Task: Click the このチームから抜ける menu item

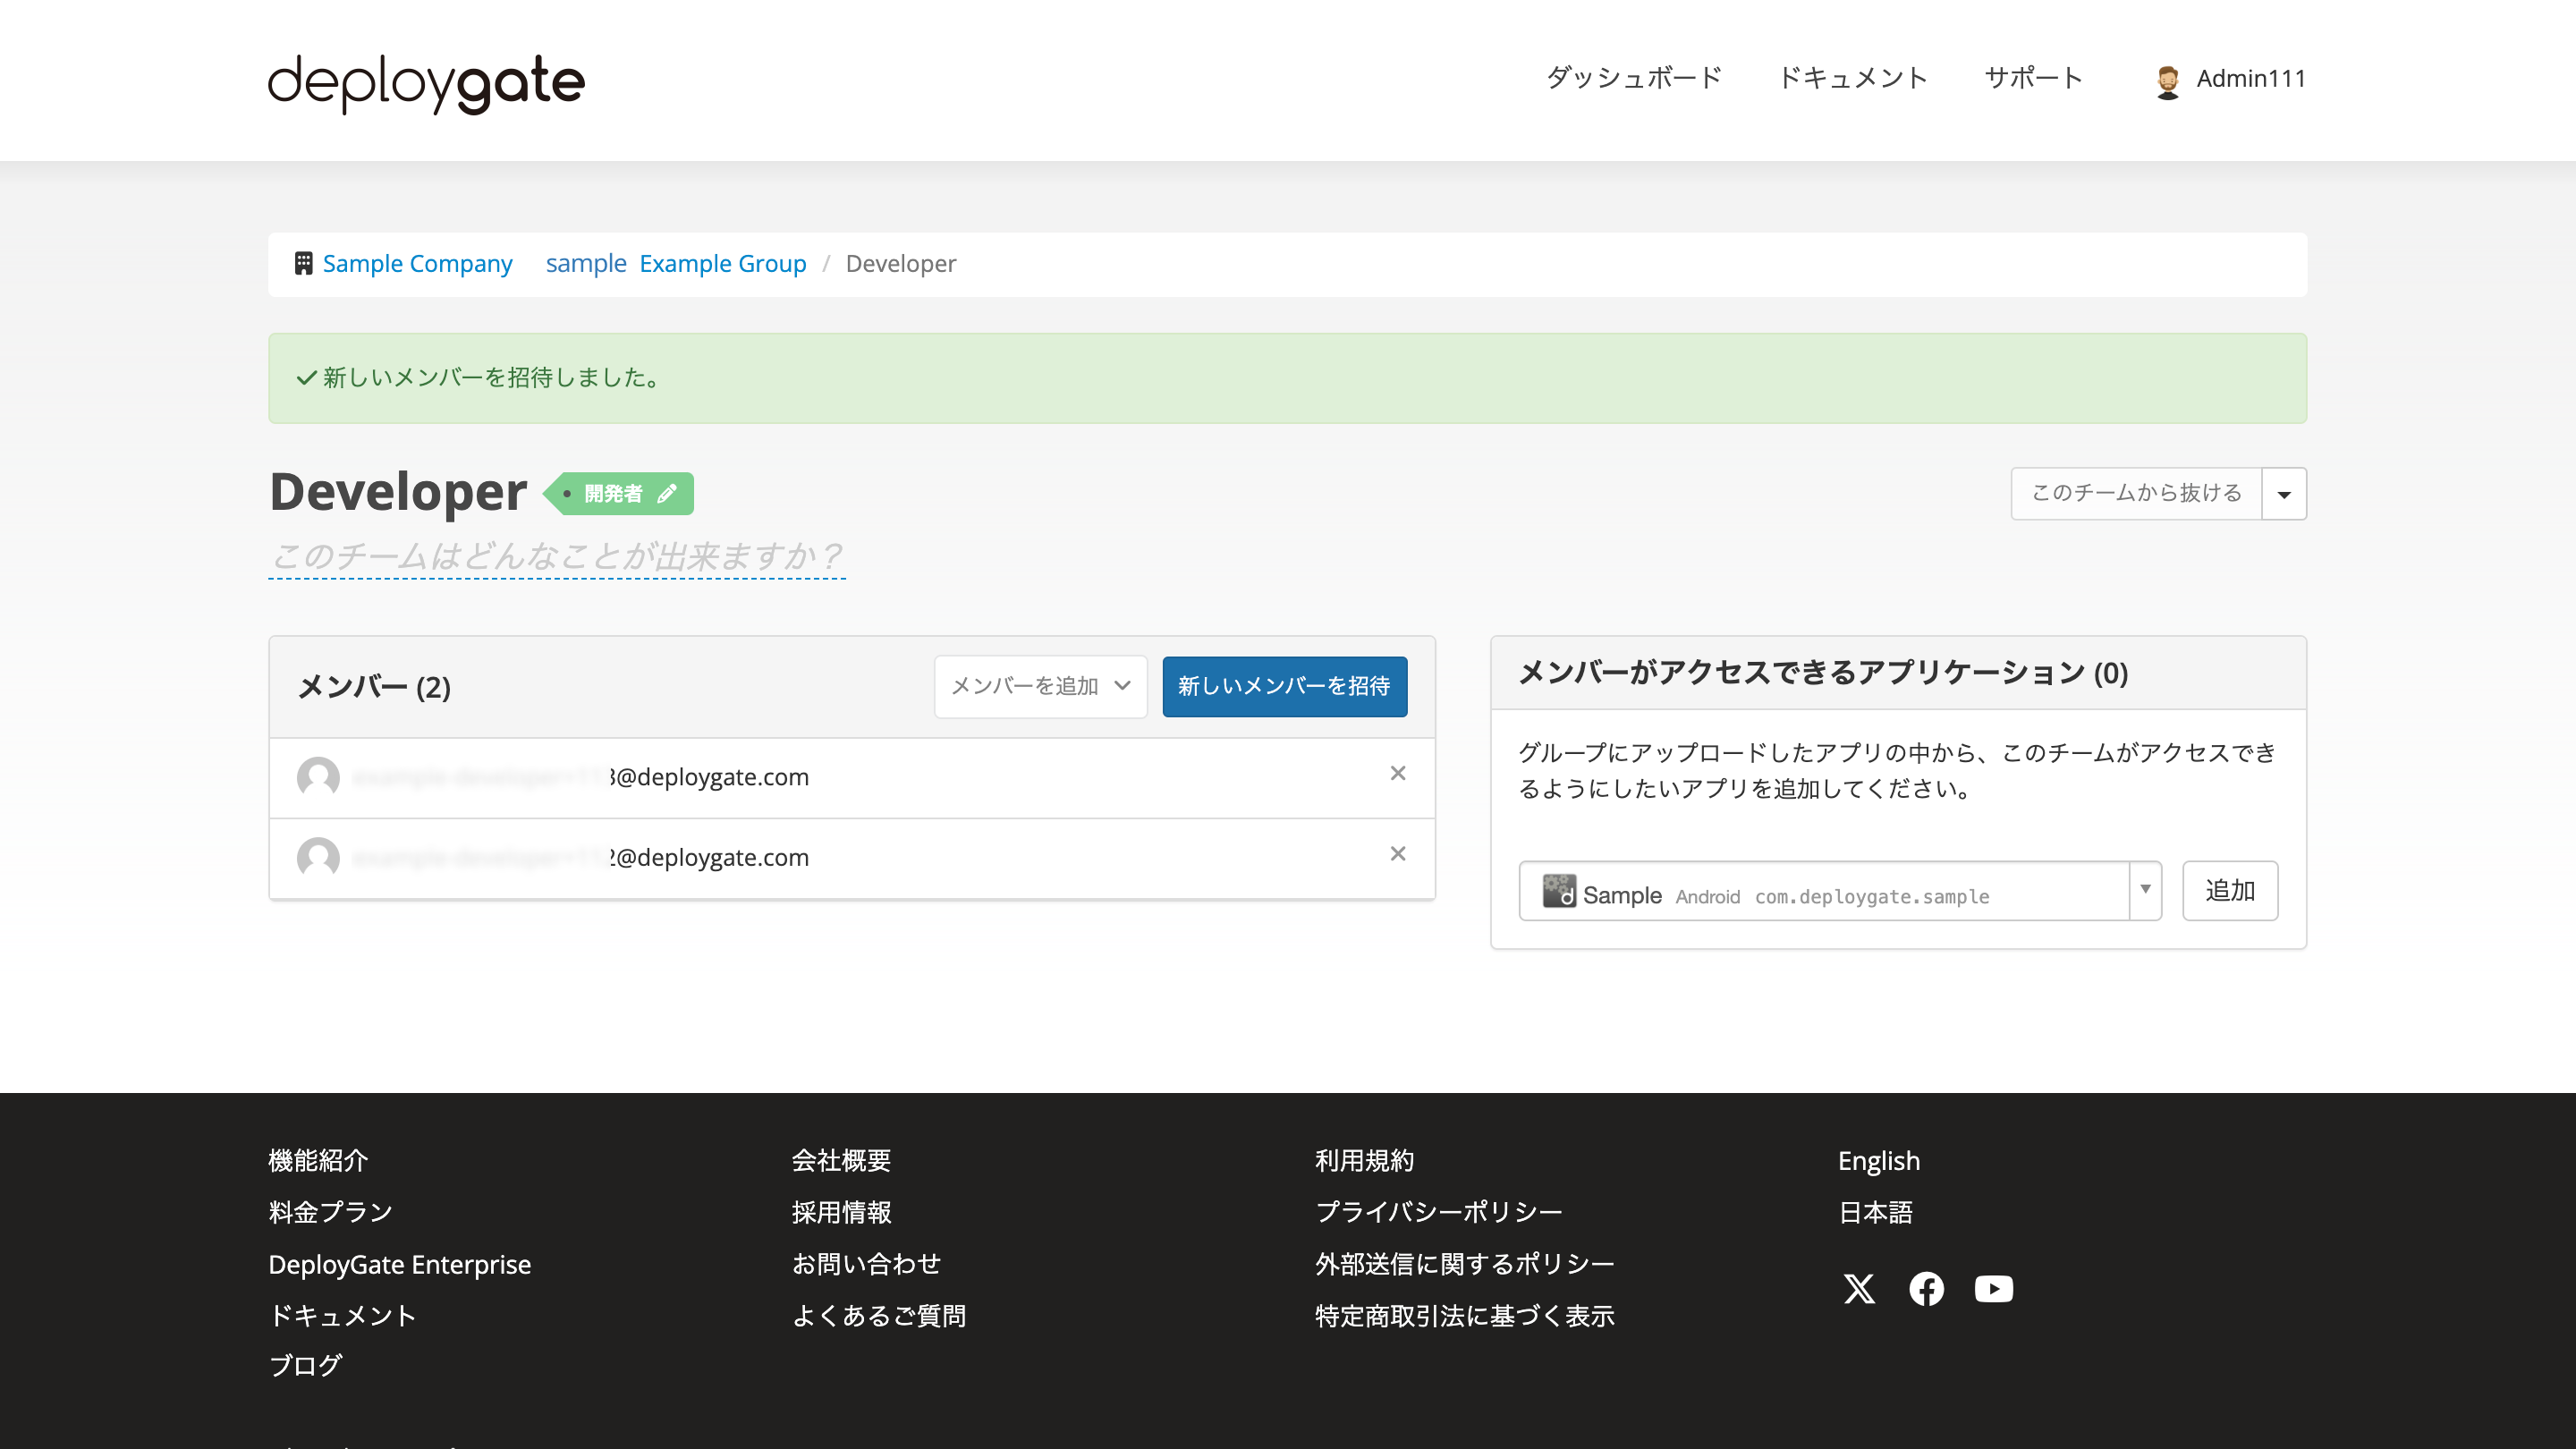Action: click(x=2135, y=492)
